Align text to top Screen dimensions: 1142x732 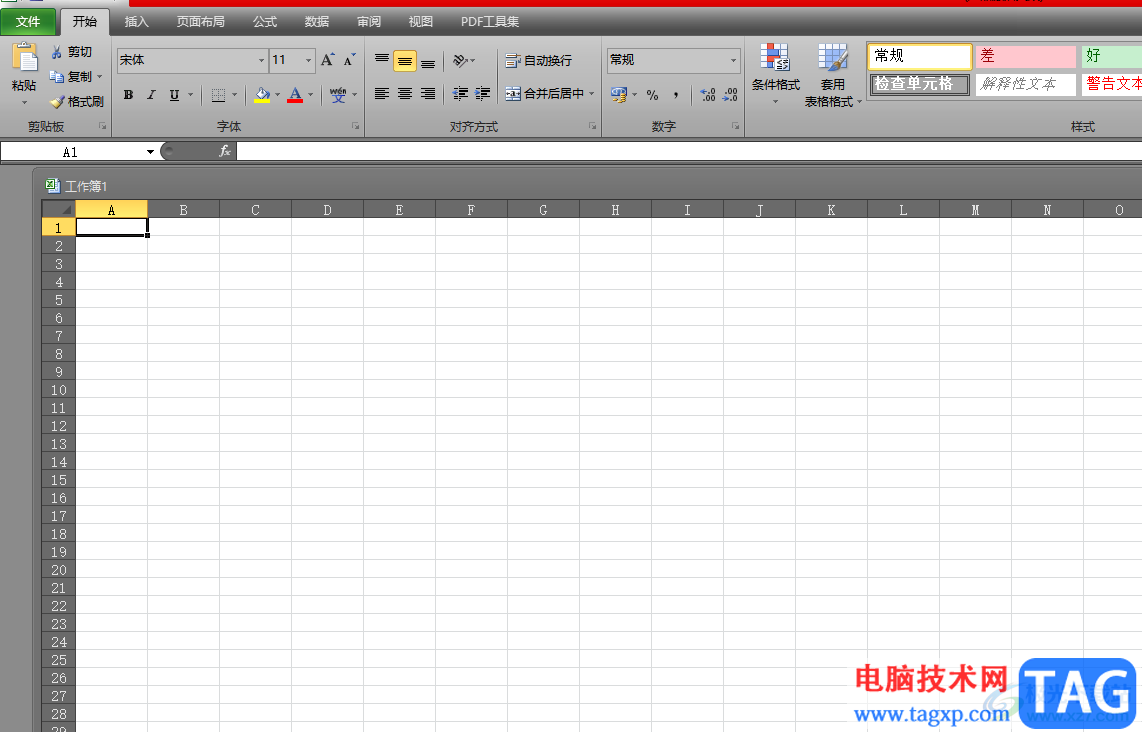[382, 60]
